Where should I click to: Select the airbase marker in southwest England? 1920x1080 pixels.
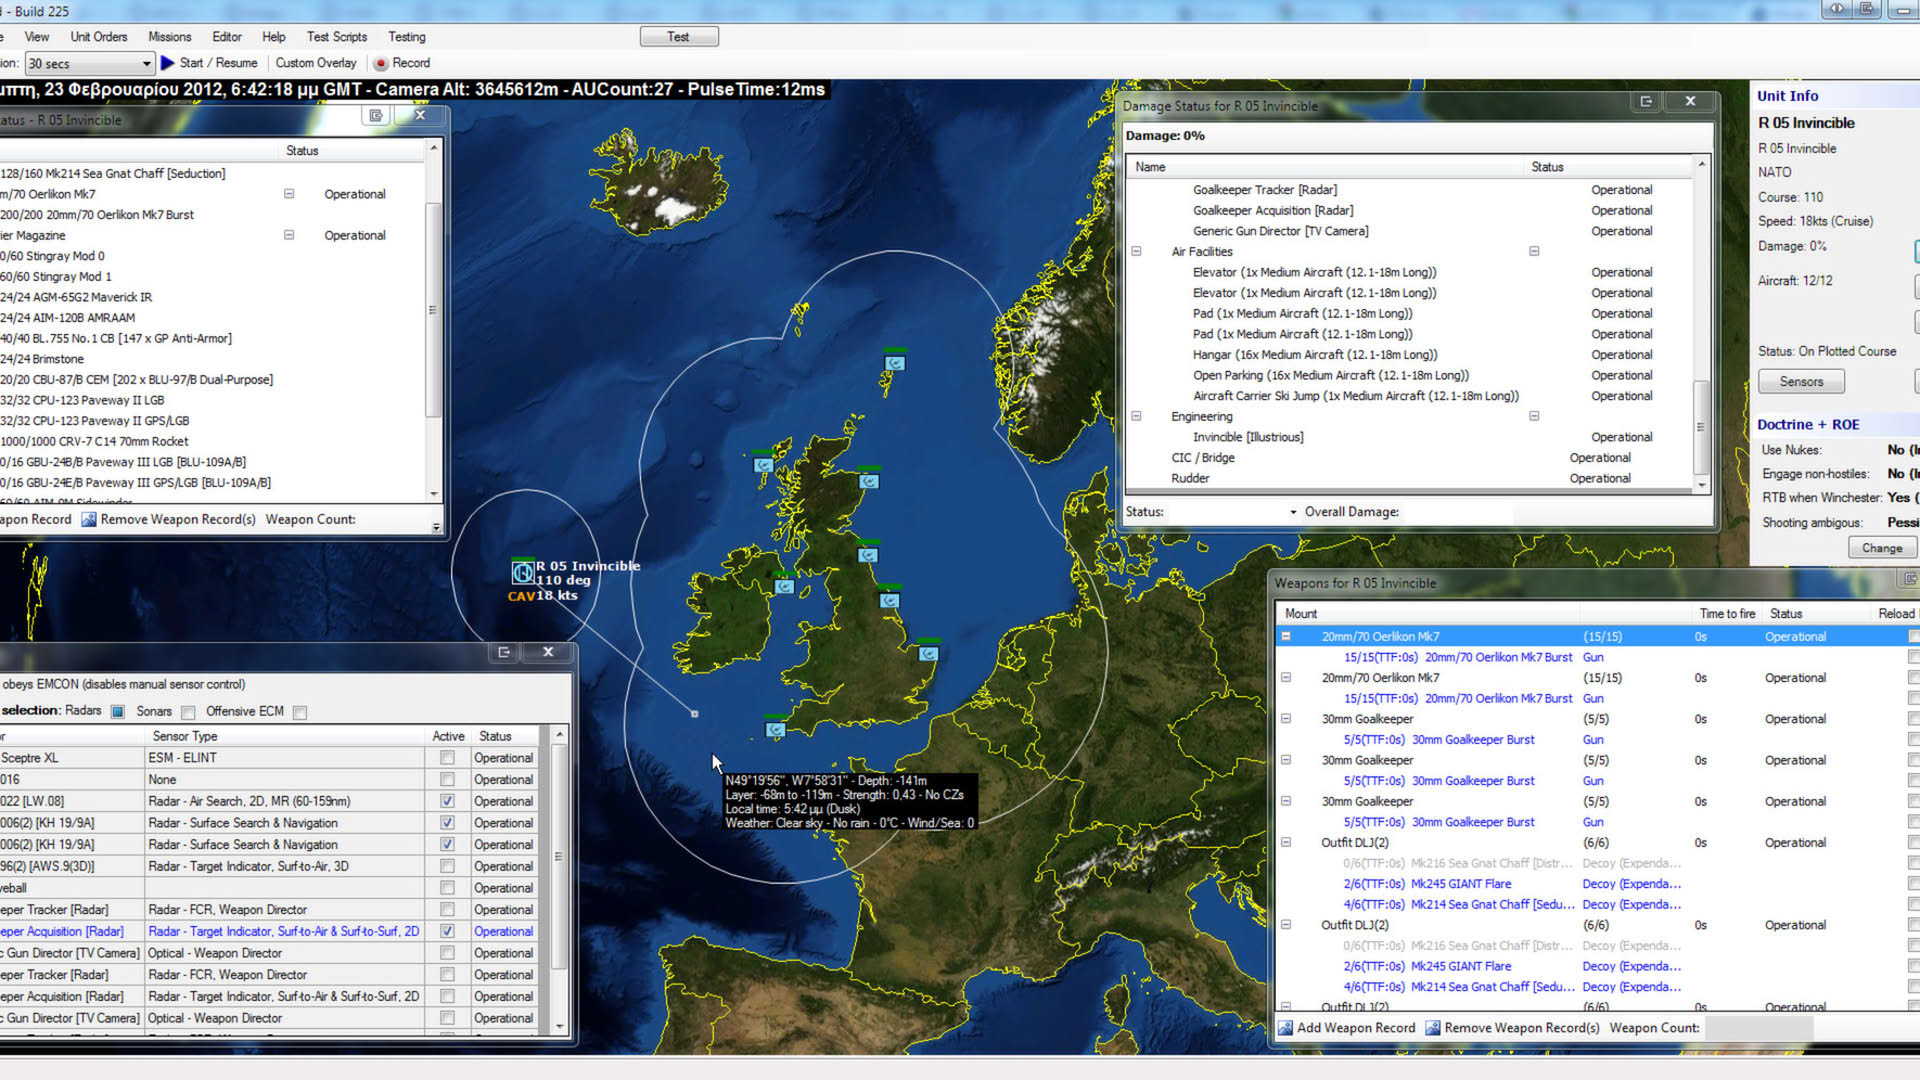[x=775, y=729]
